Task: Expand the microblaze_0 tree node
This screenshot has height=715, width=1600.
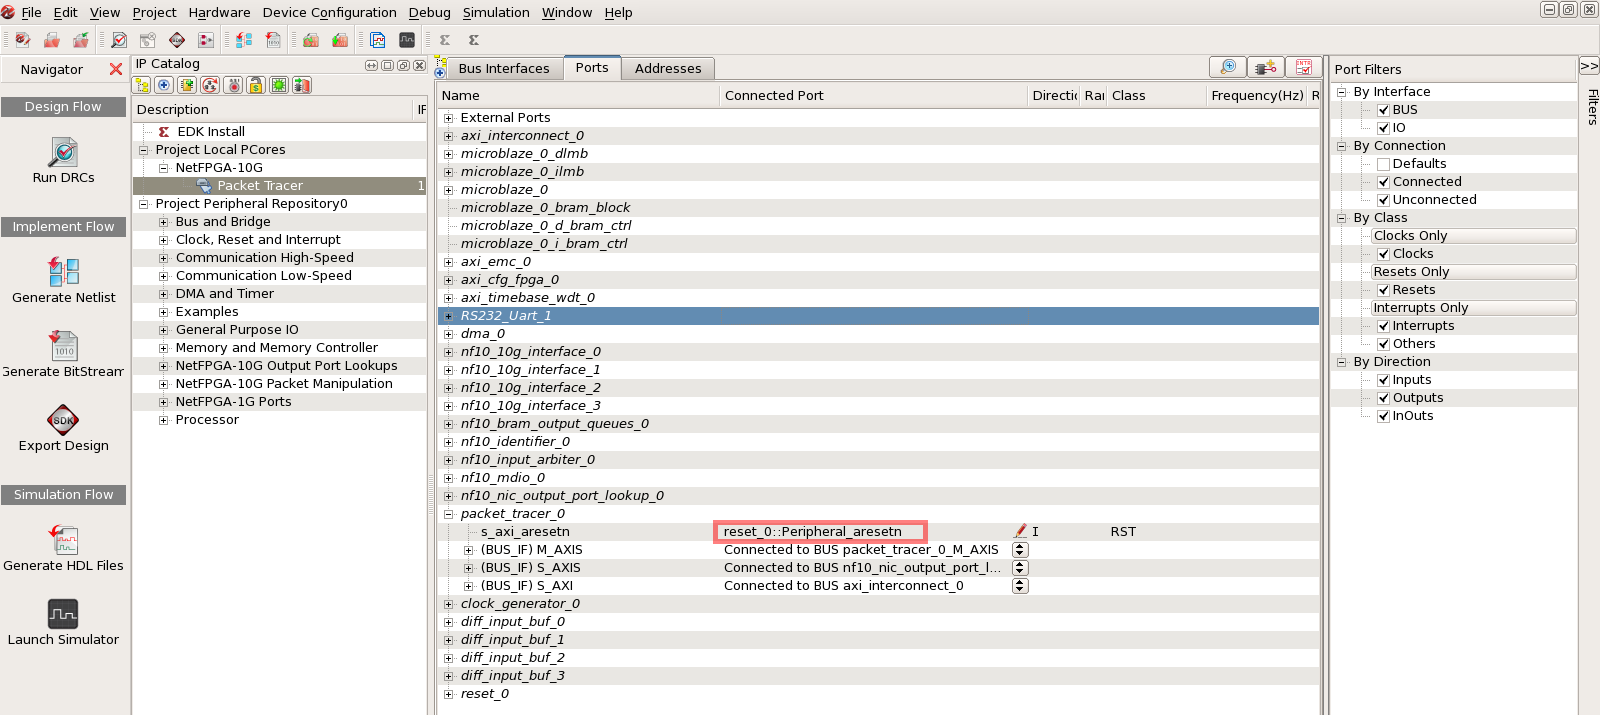Action: tap(449, 190)
